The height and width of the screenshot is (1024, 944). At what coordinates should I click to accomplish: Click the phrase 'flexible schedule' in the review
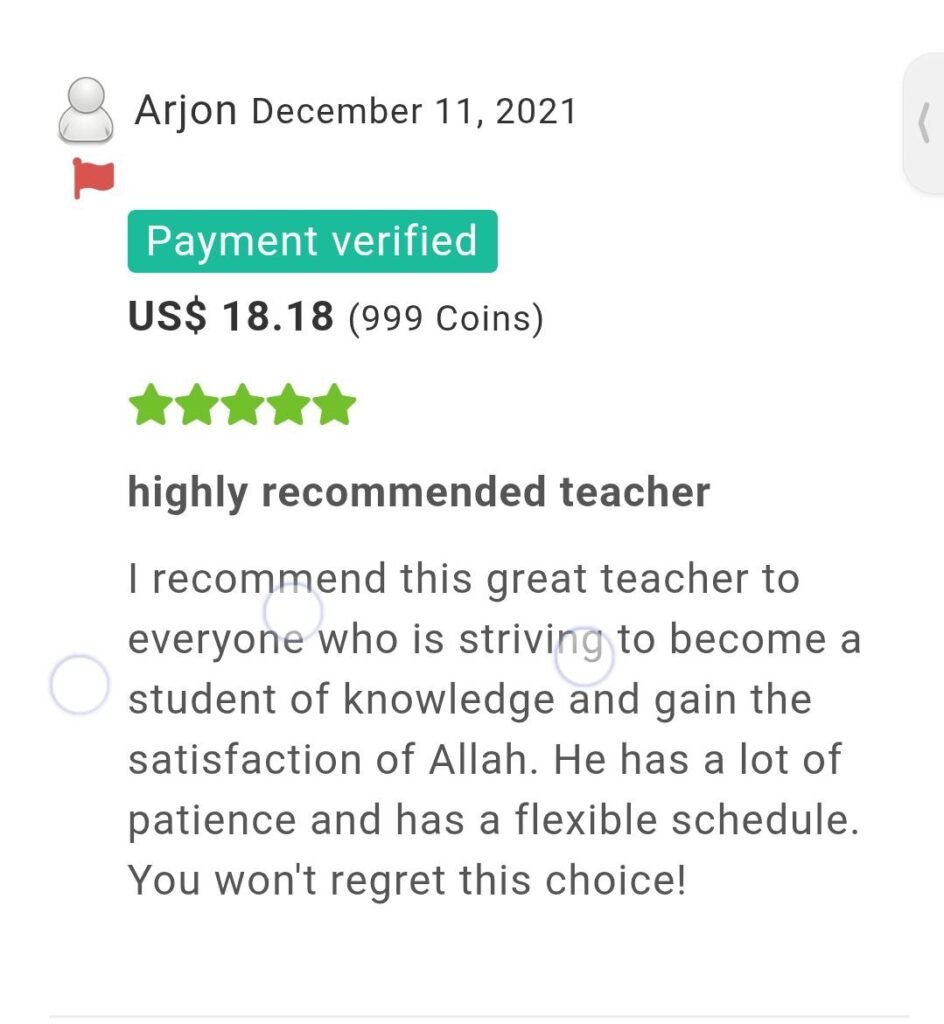686,820
